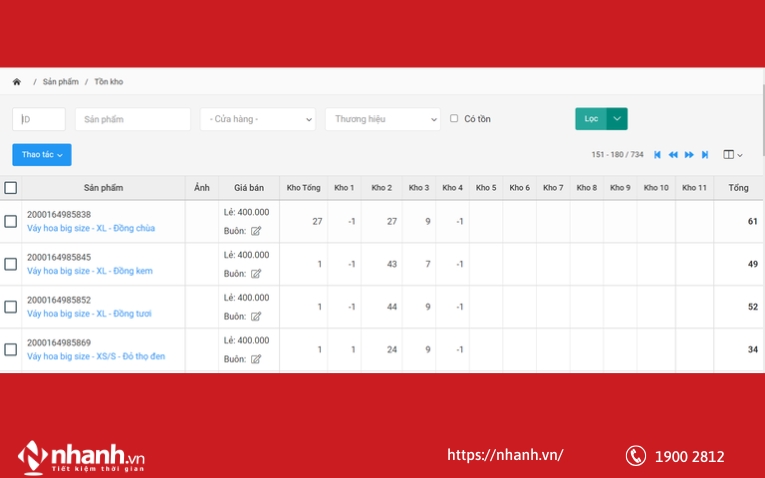Image resolution: width=765 pixels, height=478 pixels.
Task: Go to first page of results
Action: coord(657,155)
